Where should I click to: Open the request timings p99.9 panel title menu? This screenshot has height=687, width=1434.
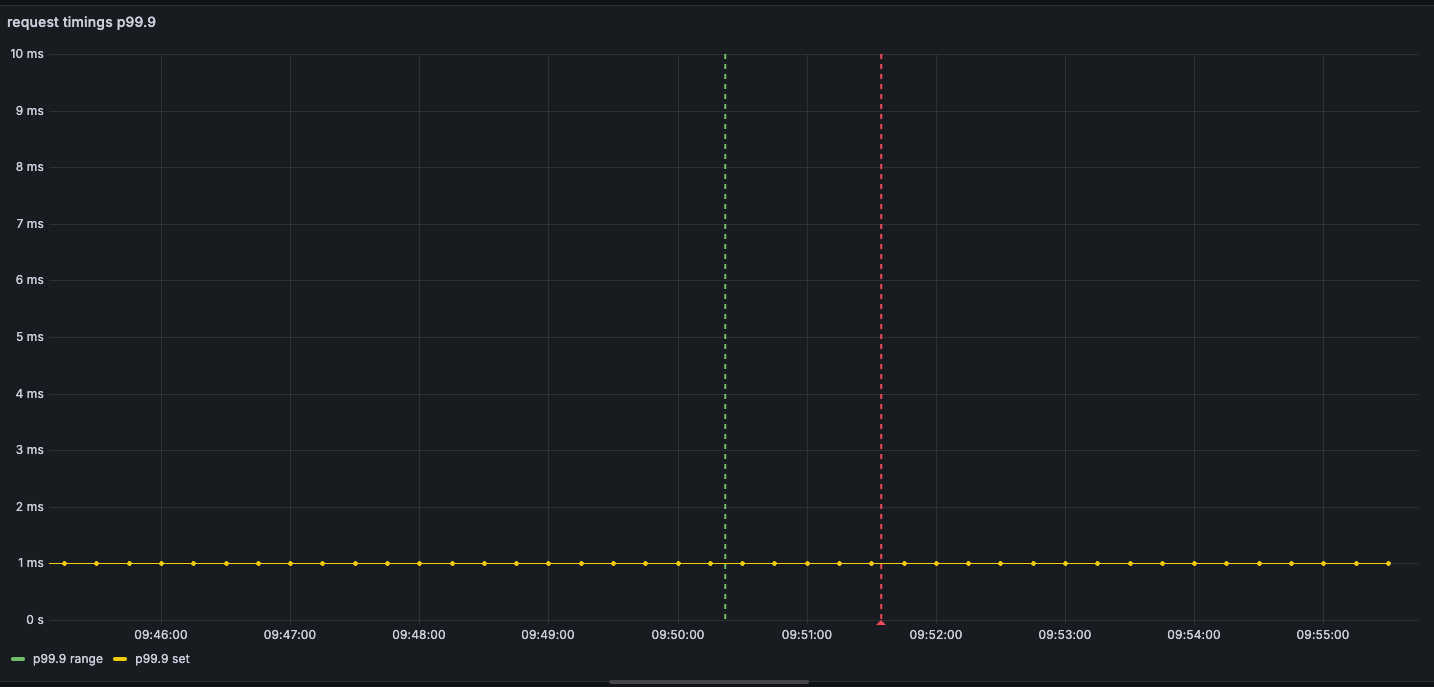click(81, 22)
